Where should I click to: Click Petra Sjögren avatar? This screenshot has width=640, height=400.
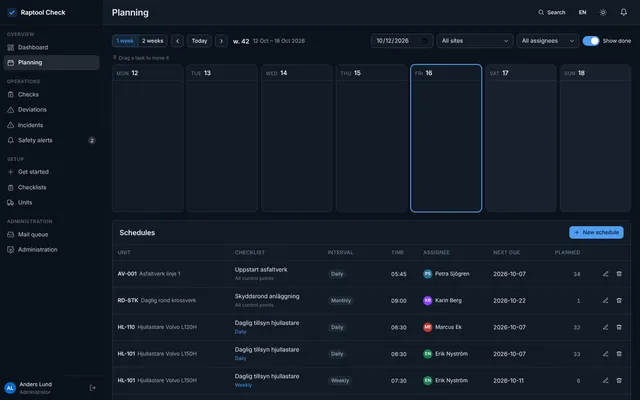[x=427, y=274]
